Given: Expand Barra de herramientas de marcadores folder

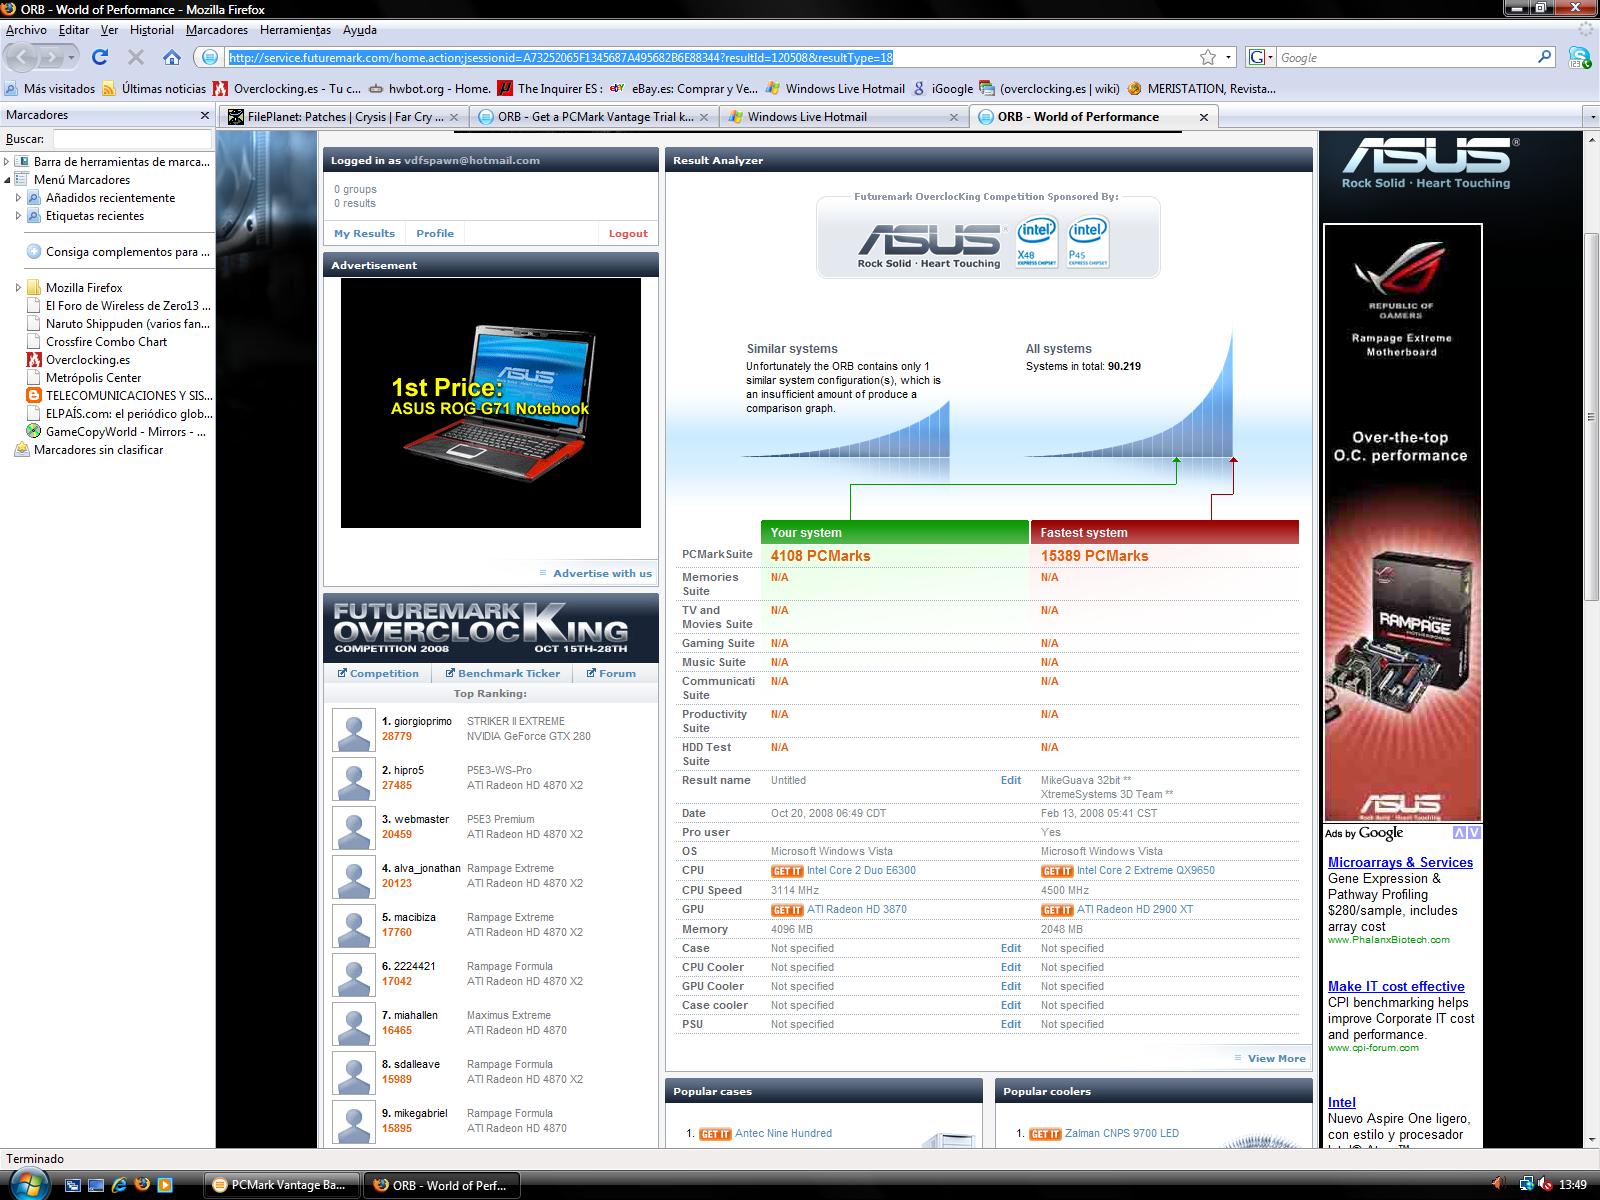Looking at the screenshot, I should 7,161.
